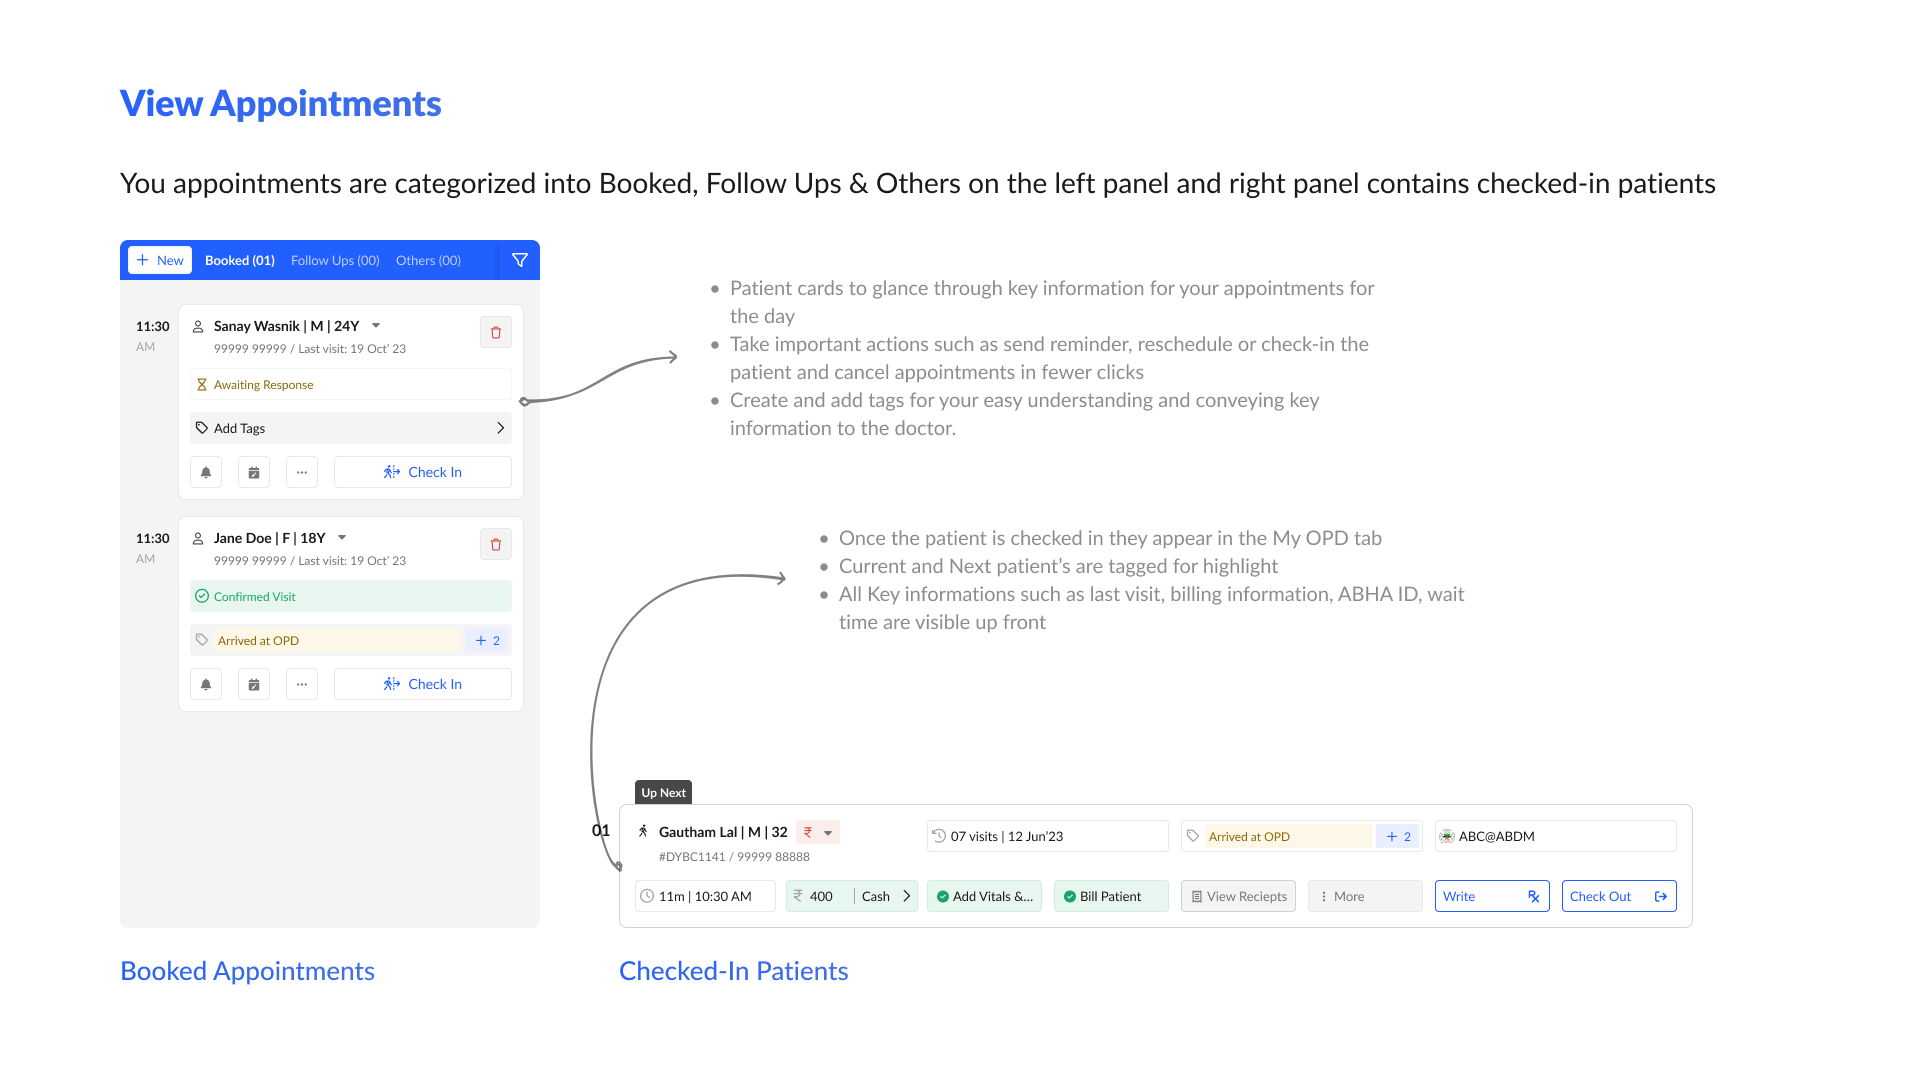Expand Sanay Wasnik patient details arrow

tap(376, 326)
